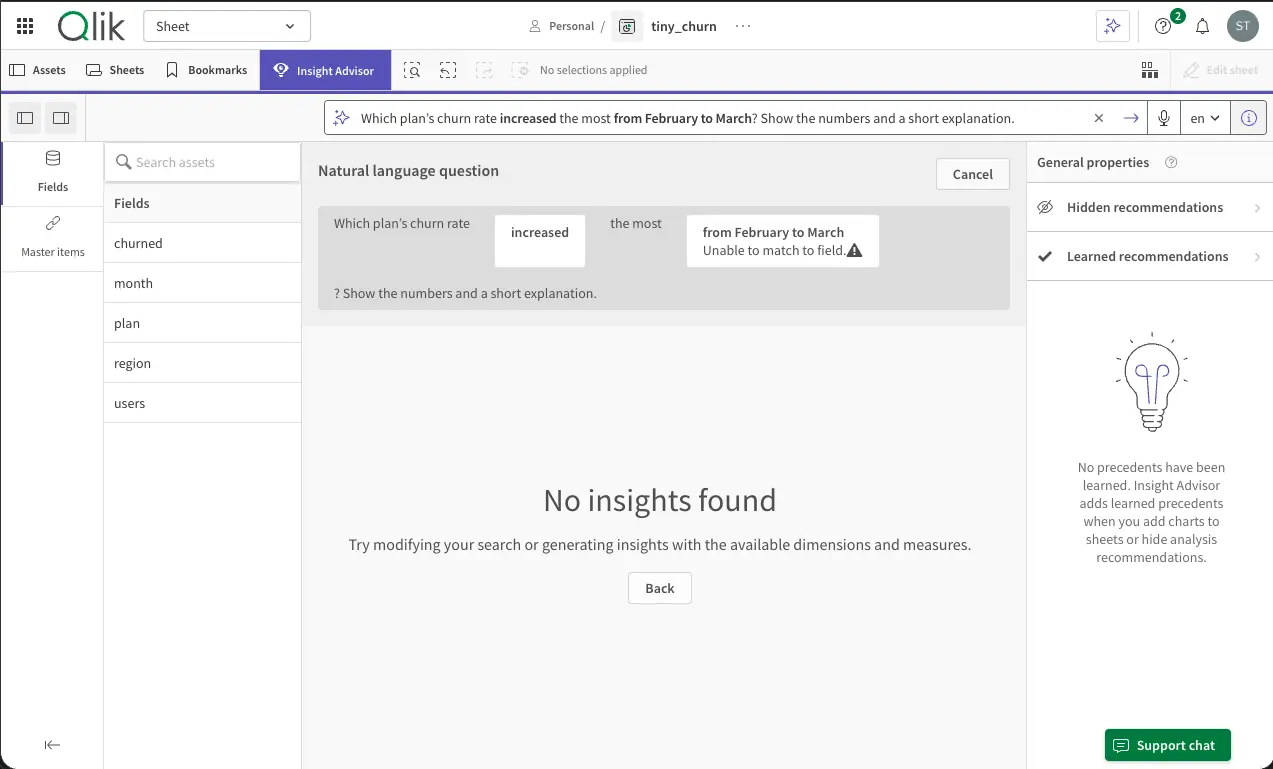This screenshot has height=769, width=1273.
Task: Open the Sheet dropdown selector
Action: tap(226, 26)
